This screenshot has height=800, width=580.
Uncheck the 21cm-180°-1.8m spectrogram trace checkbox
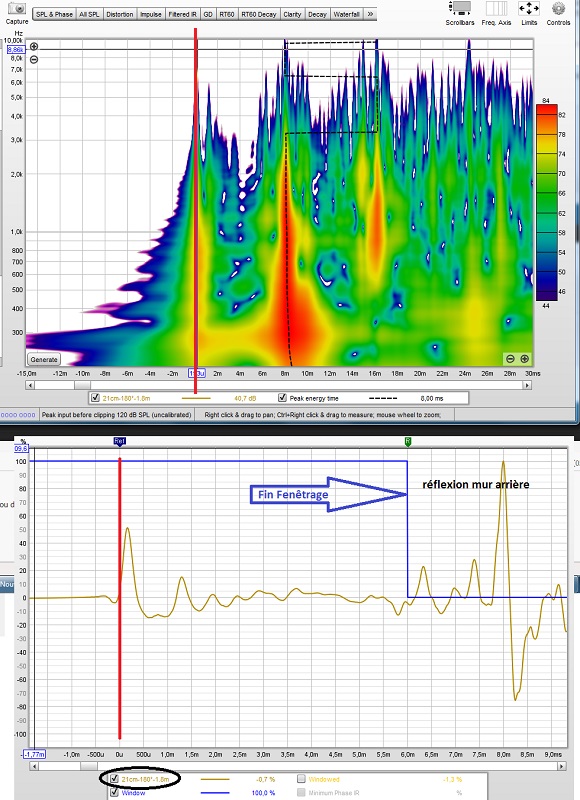95,398
